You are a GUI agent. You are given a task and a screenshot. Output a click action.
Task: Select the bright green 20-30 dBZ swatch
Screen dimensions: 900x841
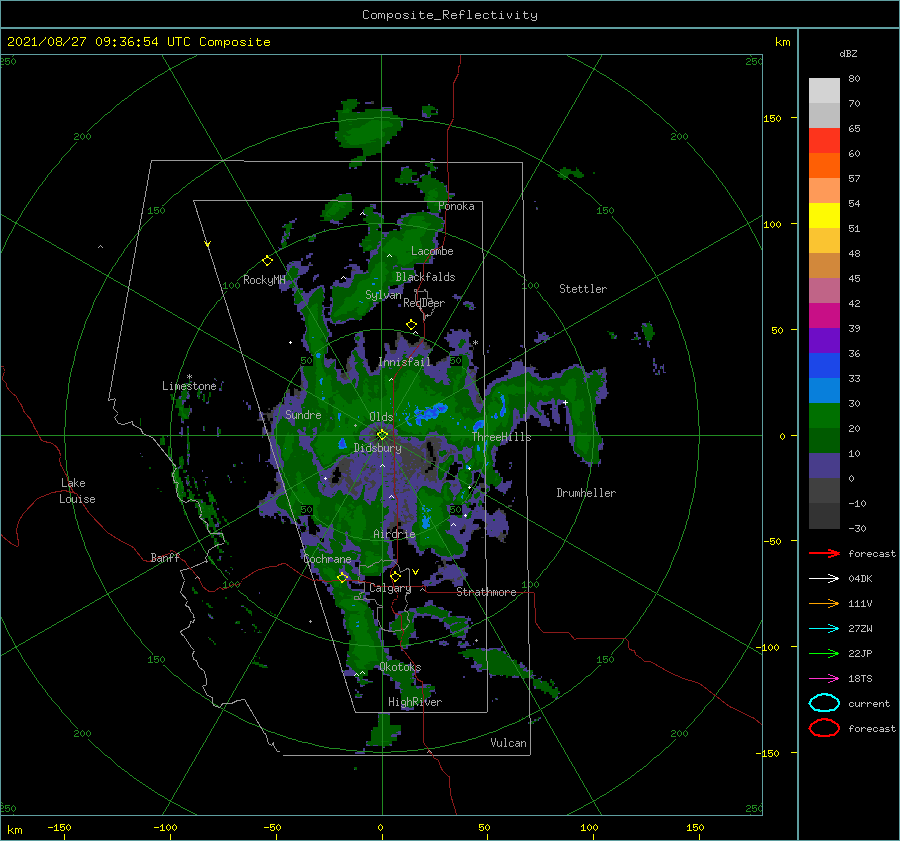coord(824,416)
